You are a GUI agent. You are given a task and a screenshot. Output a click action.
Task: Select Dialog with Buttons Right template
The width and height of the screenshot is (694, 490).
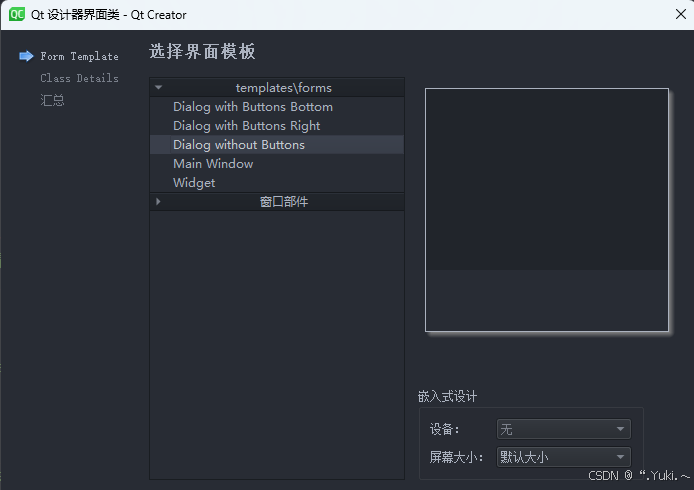[x=277, y=126]
